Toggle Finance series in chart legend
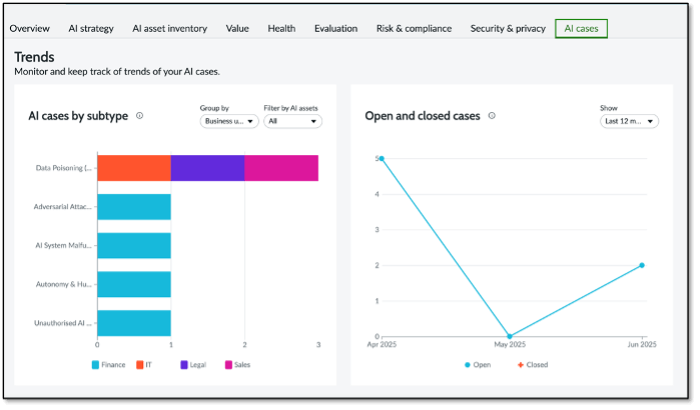Screen dimensions: 700x410 (x=108, y=365)
